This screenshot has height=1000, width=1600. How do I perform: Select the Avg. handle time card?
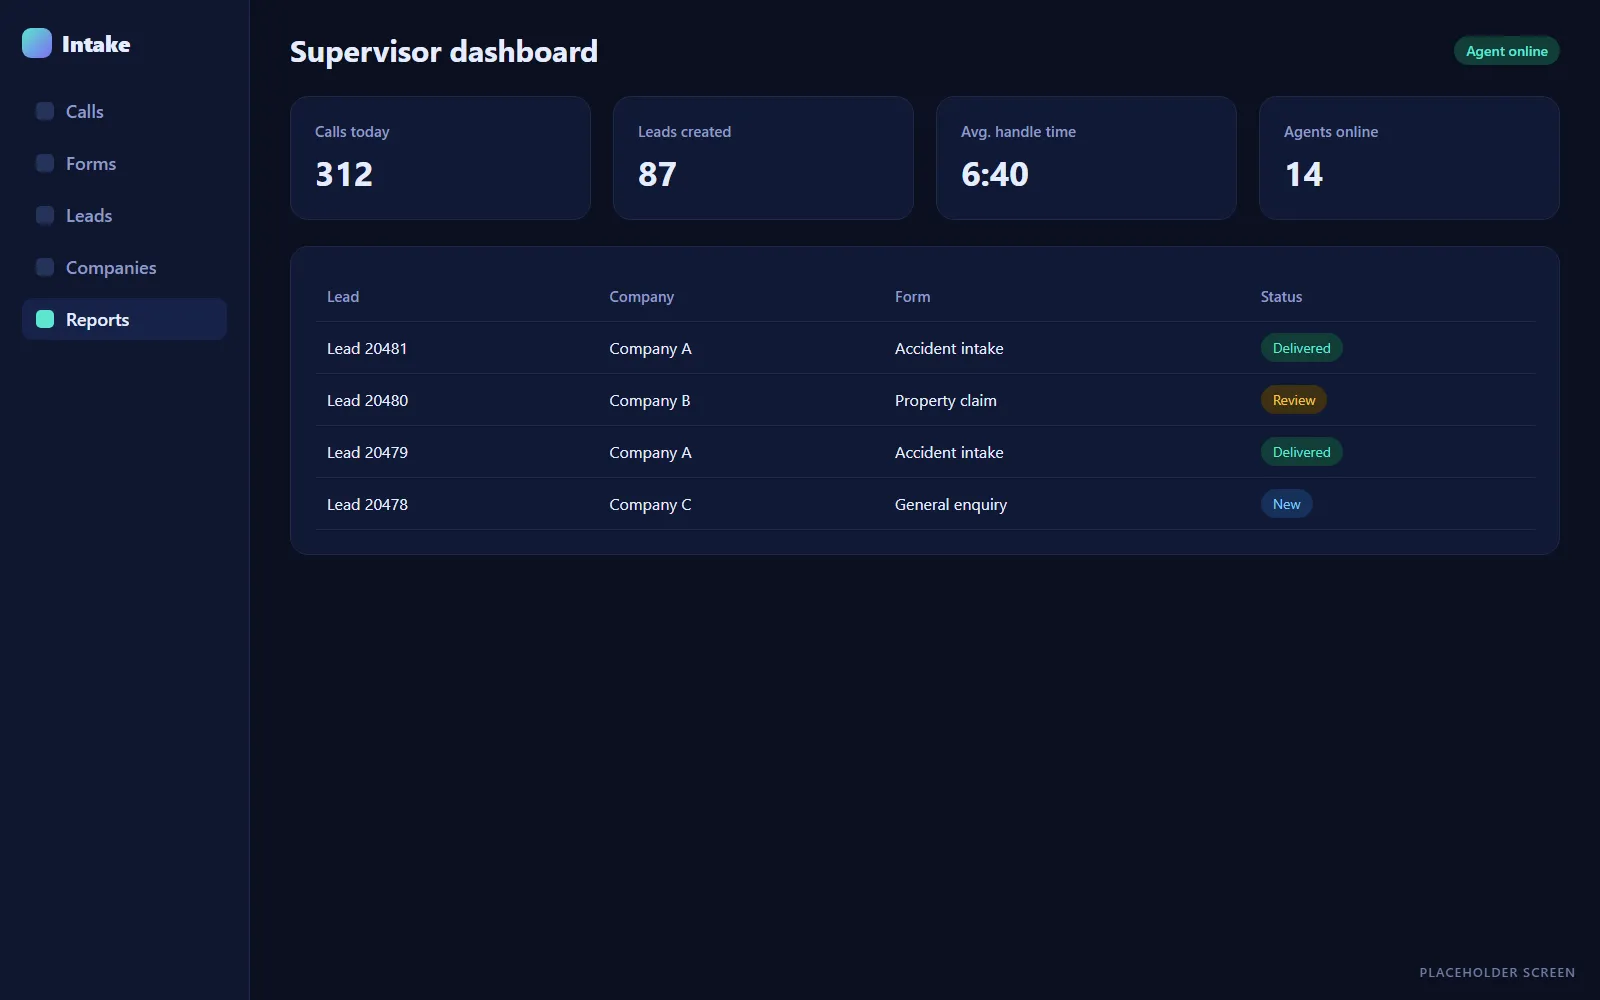[1086, 158]
